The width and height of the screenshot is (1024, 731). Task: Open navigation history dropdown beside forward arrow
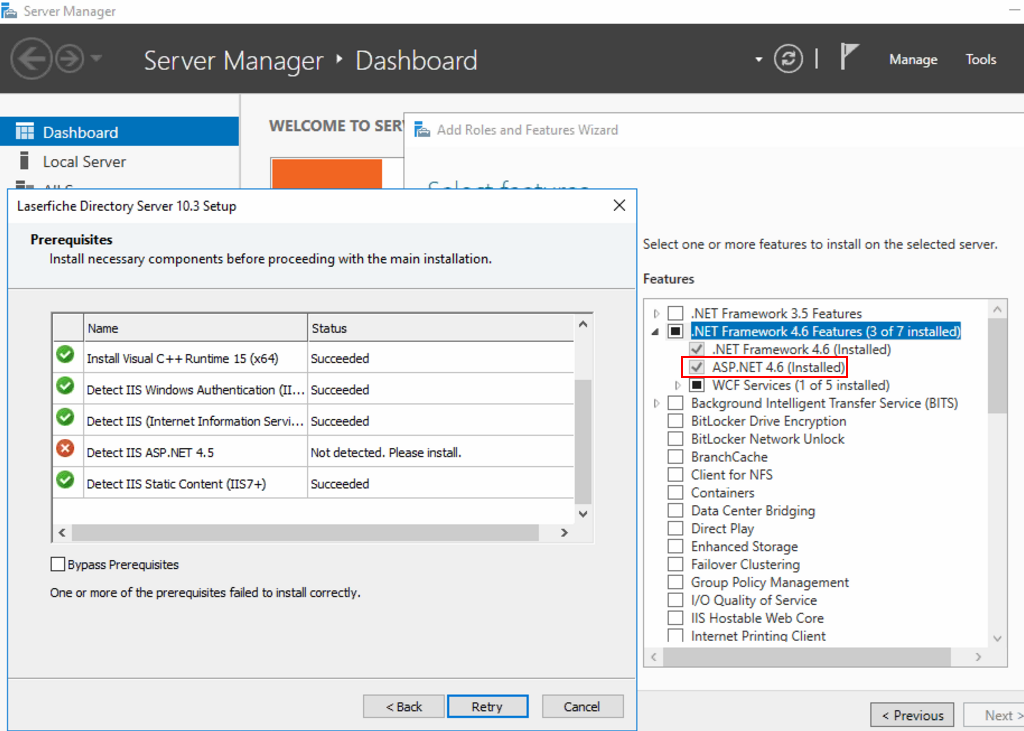[97, 58]
